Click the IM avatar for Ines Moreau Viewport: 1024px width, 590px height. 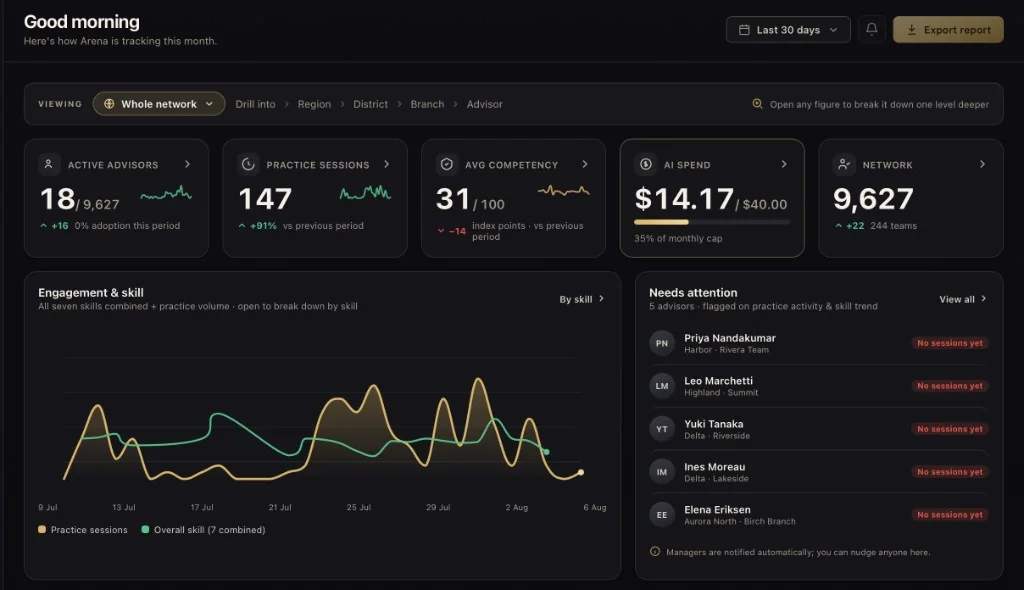662,472
